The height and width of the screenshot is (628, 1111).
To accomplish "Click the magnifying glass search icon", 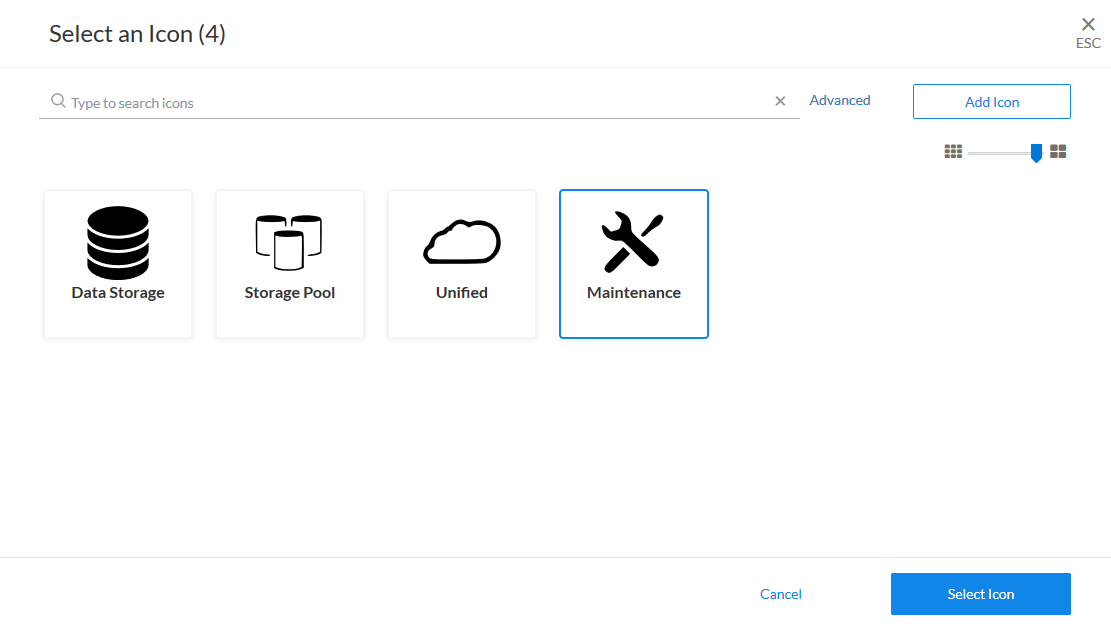I will (x=58, y=101).
